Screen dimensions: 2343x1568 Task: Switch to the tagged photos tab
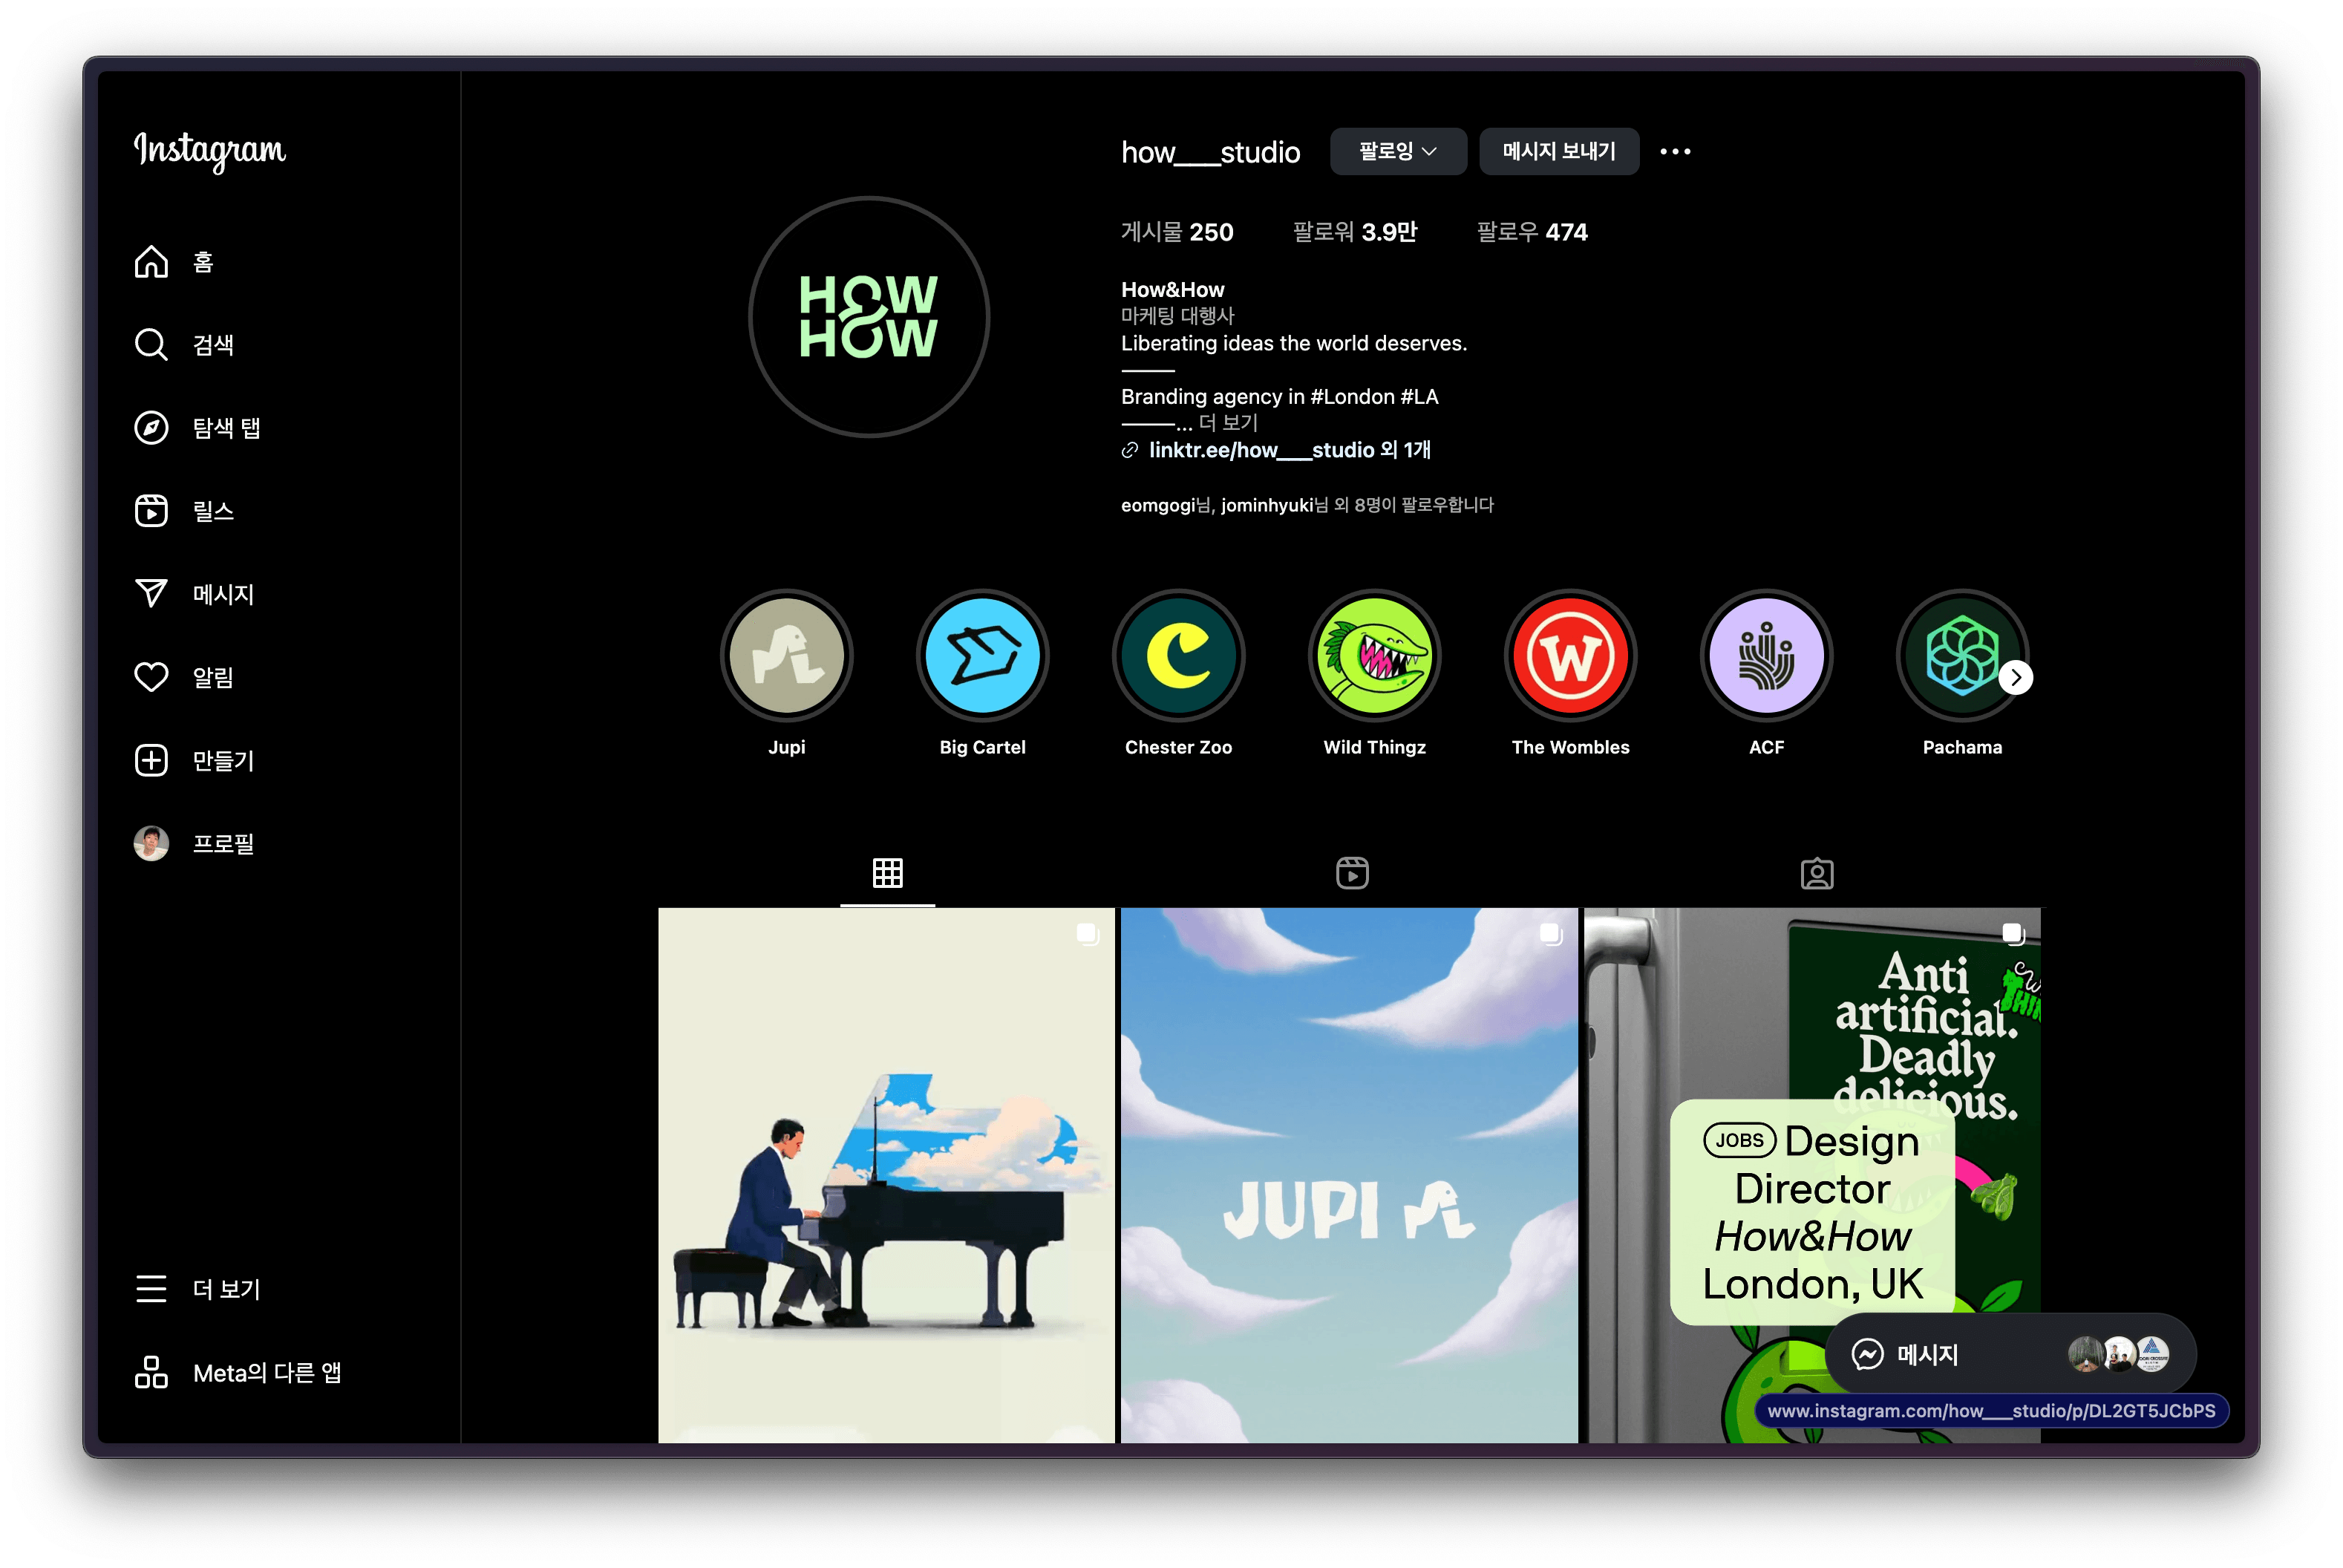1816,873
